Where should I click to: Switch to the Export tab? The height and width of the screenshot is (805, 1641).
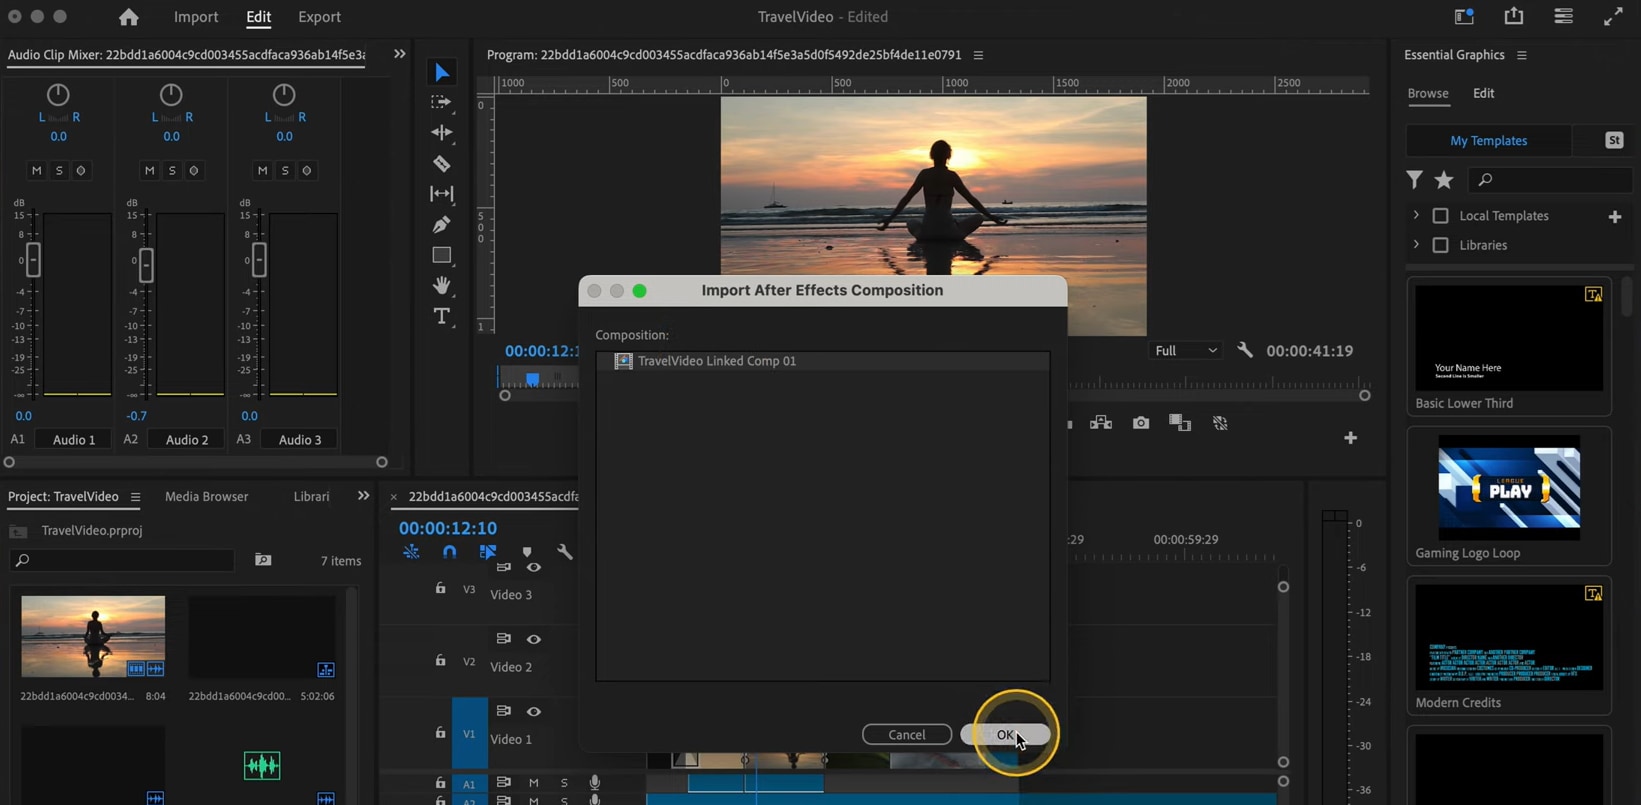pyautogui.click(x=319, y=17)
